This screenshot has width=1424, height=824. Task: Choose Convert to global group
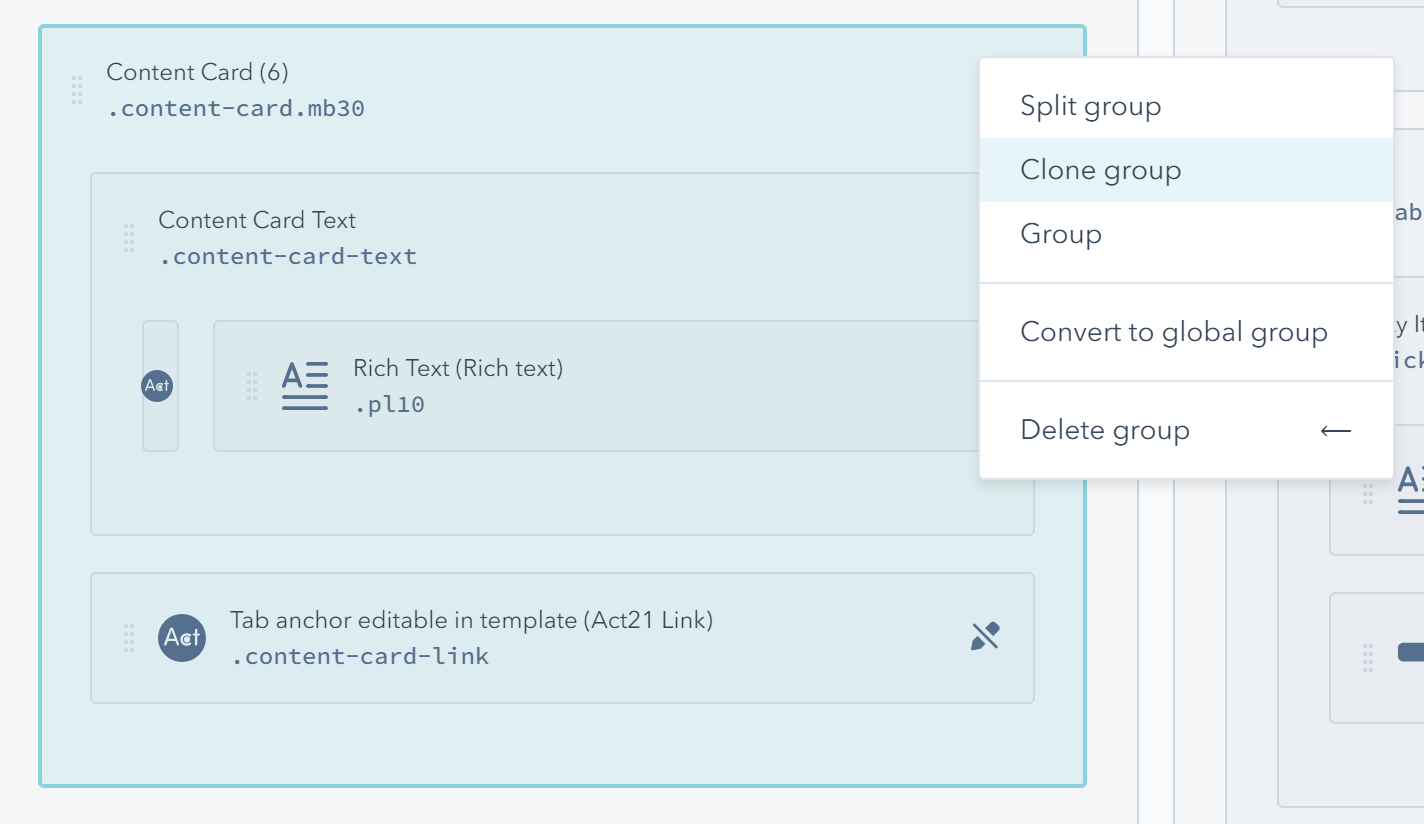click(x=1173, y=332)
